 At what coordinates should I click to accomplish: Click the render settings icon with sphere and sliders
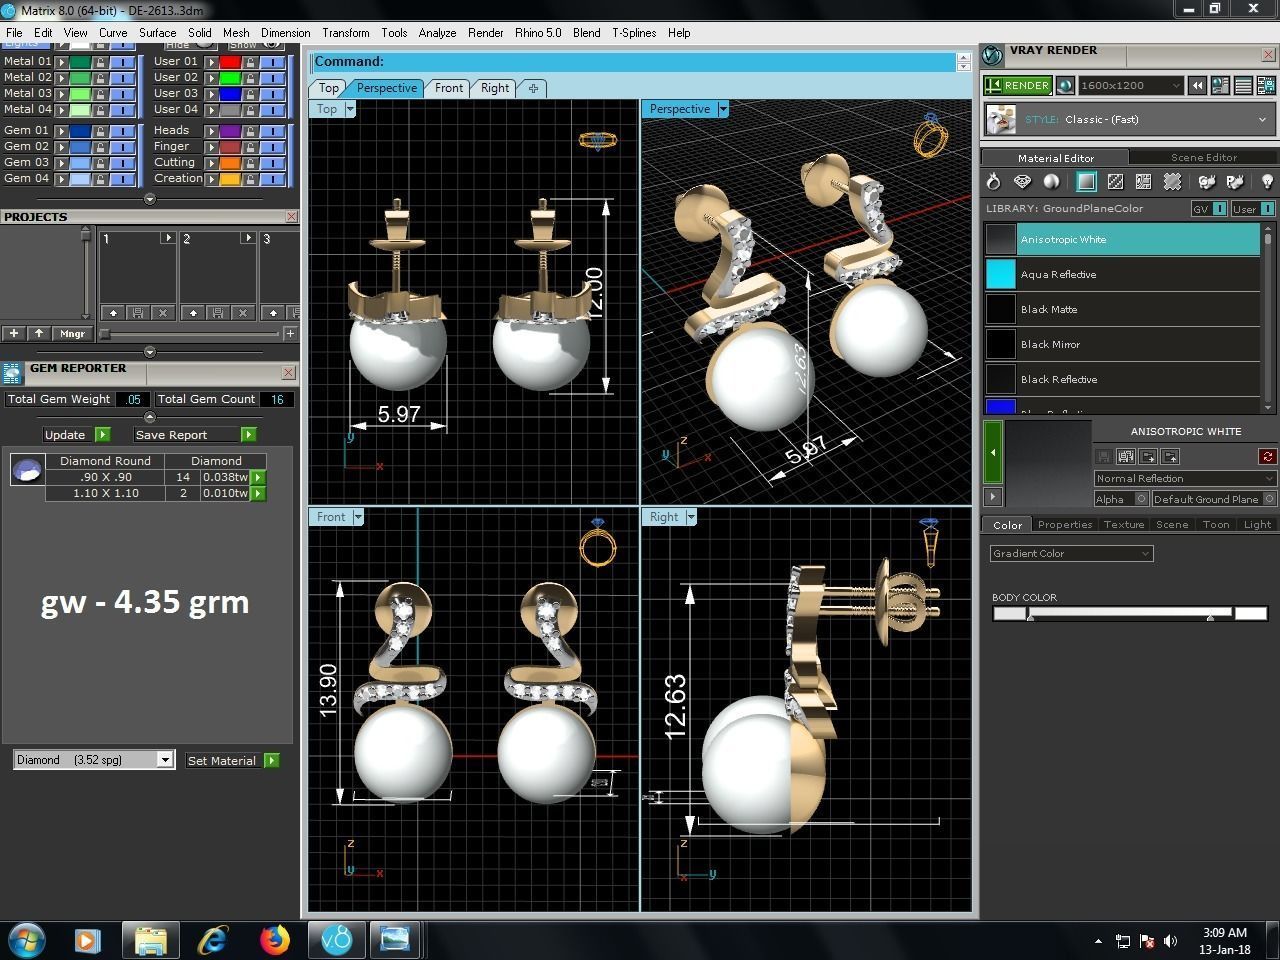pyautogui.click(x=1220, y=86)
